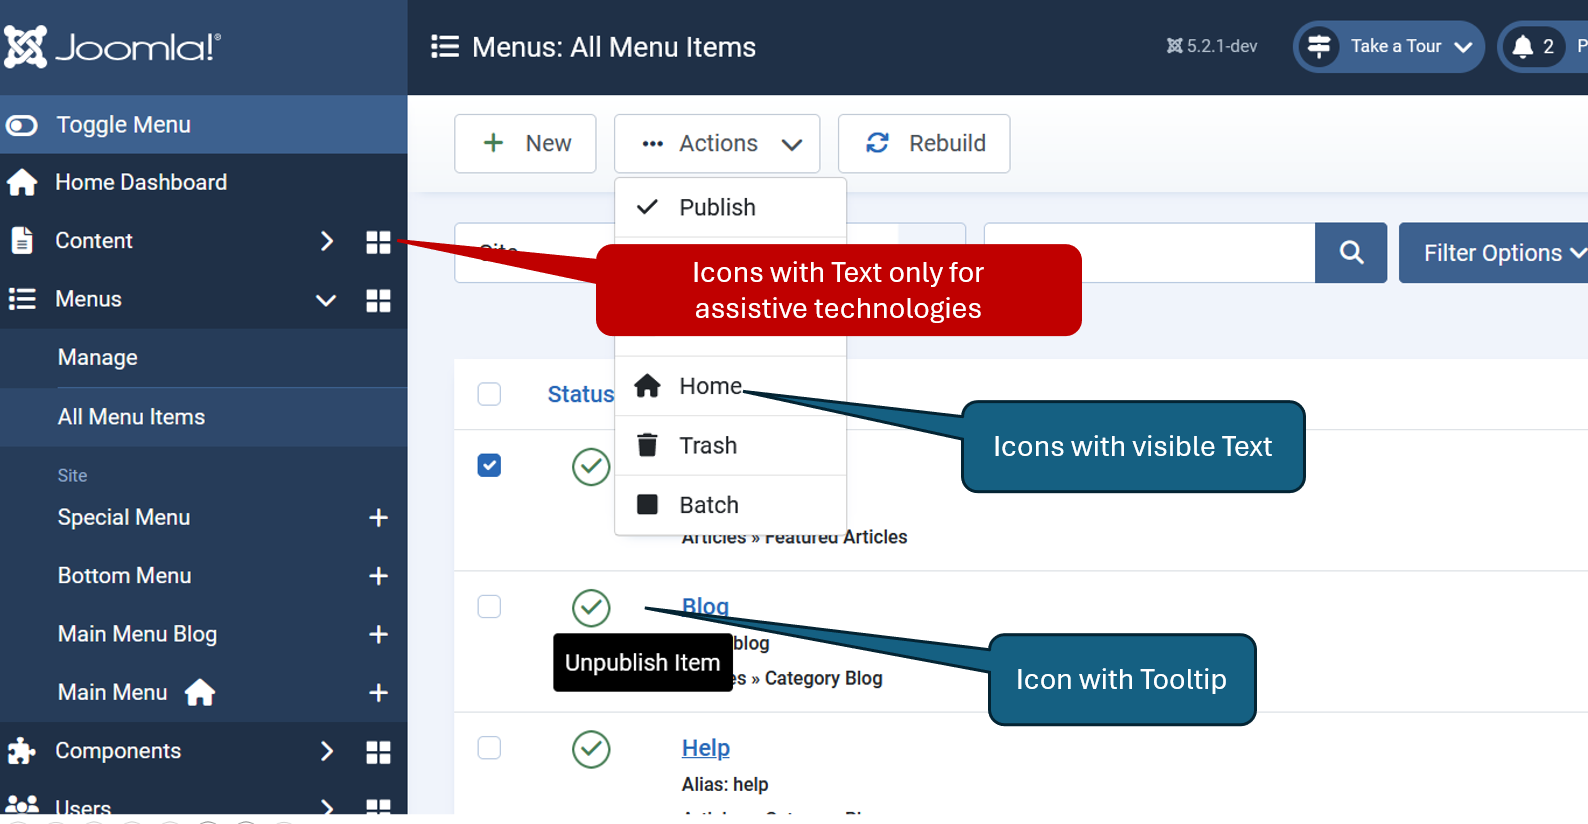Screen dimensions: 1588x824
Task: Collapse the Menus submenu chevron
Action: [326, 300]
